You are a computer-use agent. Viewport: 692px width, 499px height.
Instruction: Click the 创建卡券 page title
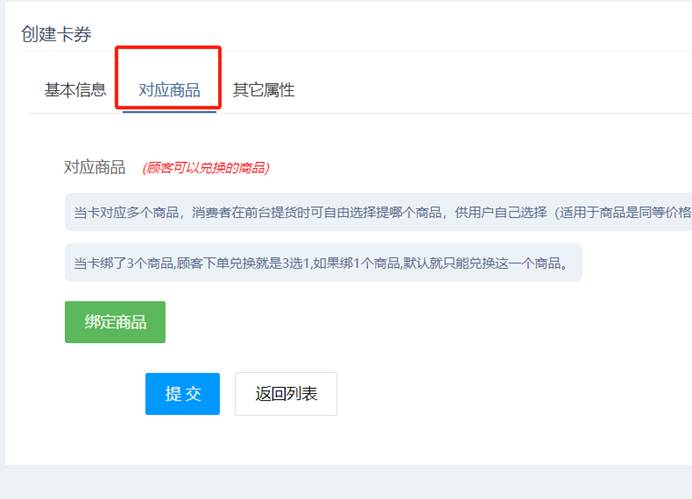point(56,34)
